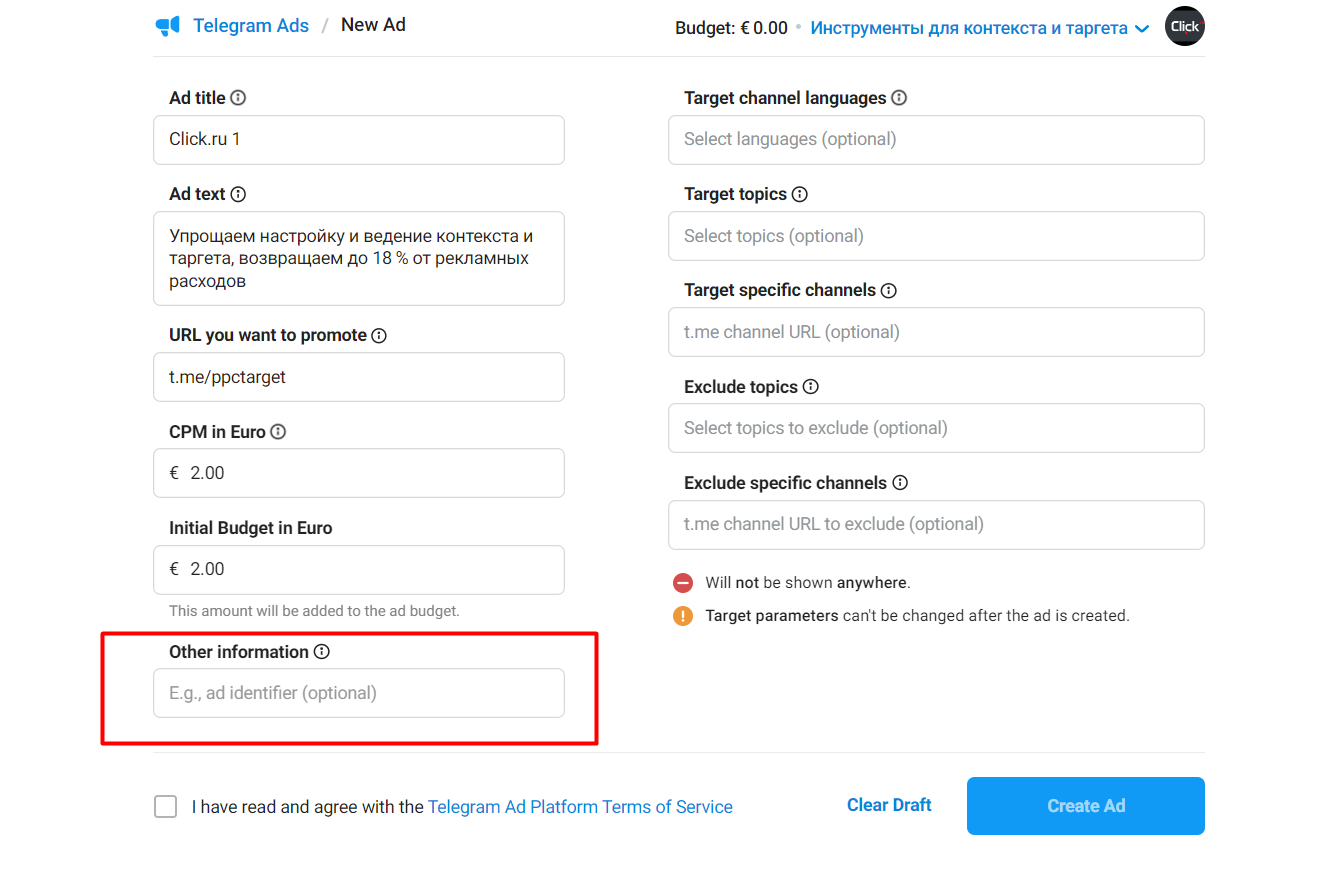
Task: Click the red 'will not be shown' icon
Action: 683,583
